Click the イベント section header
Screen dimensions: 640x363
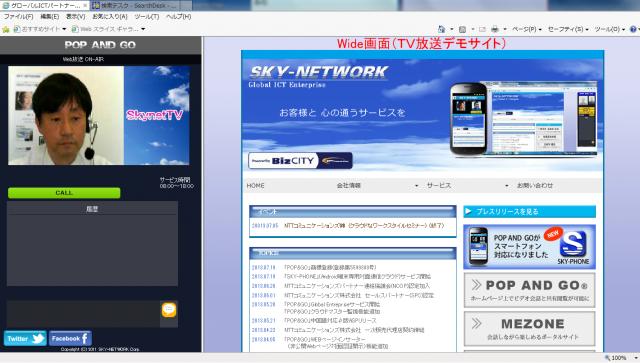(x=353, y=212)
